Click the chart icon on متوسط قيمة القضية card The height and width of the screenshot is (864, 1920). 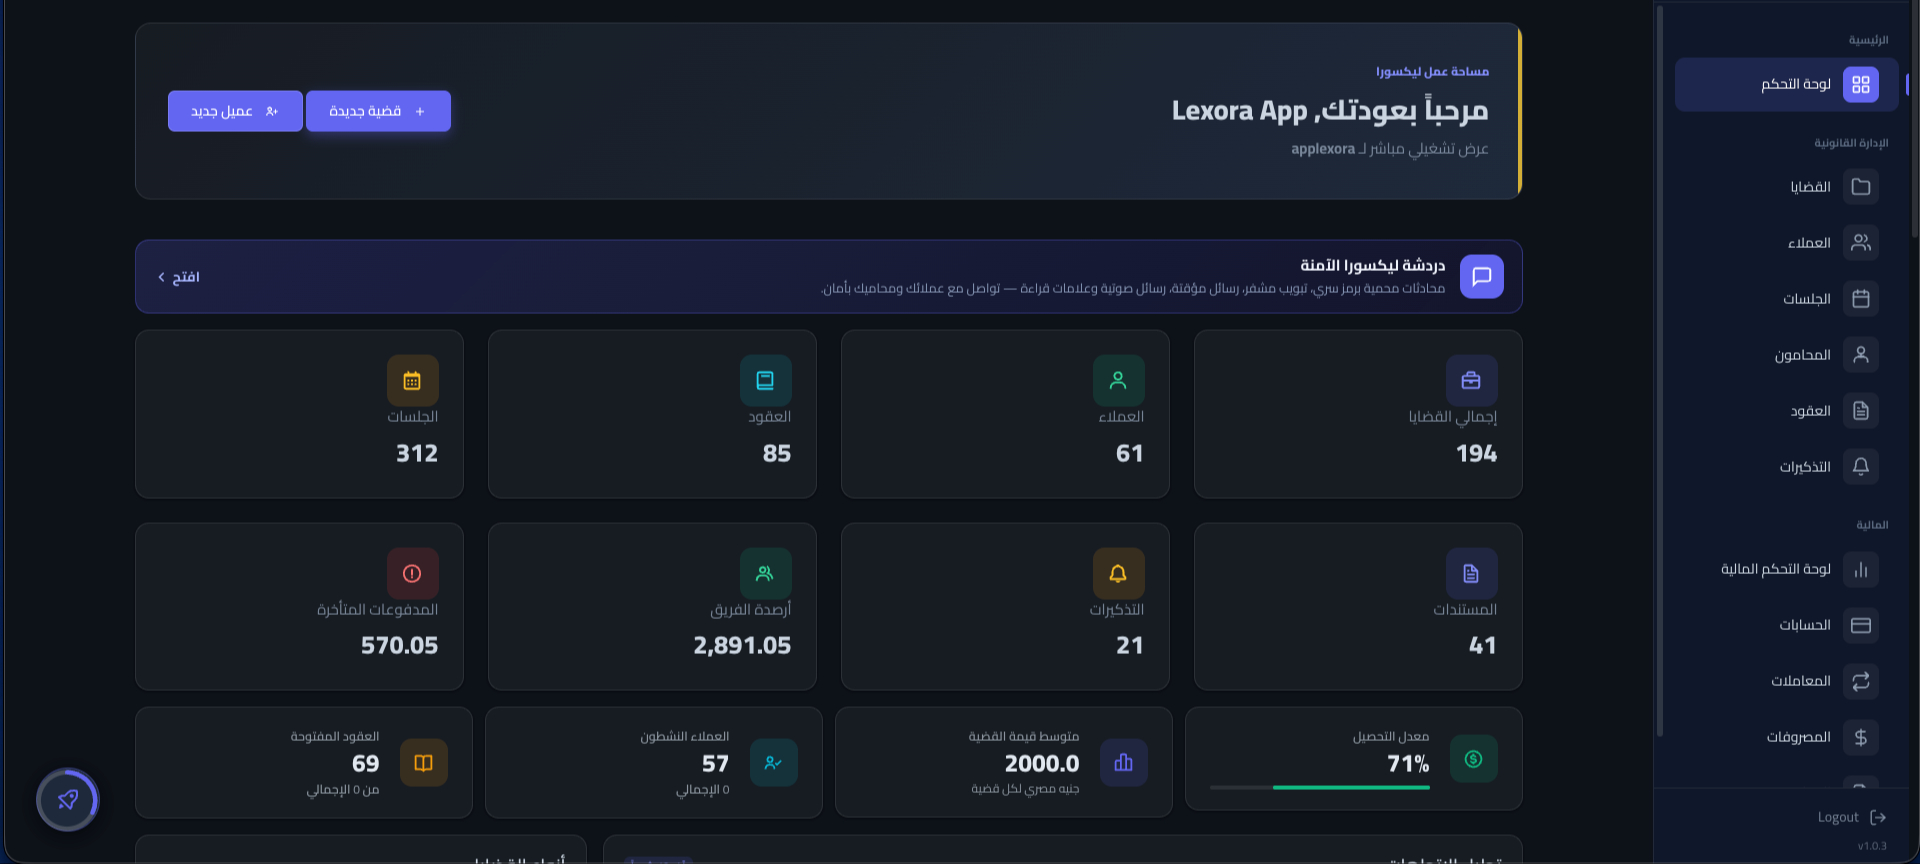pos(1123,763)
